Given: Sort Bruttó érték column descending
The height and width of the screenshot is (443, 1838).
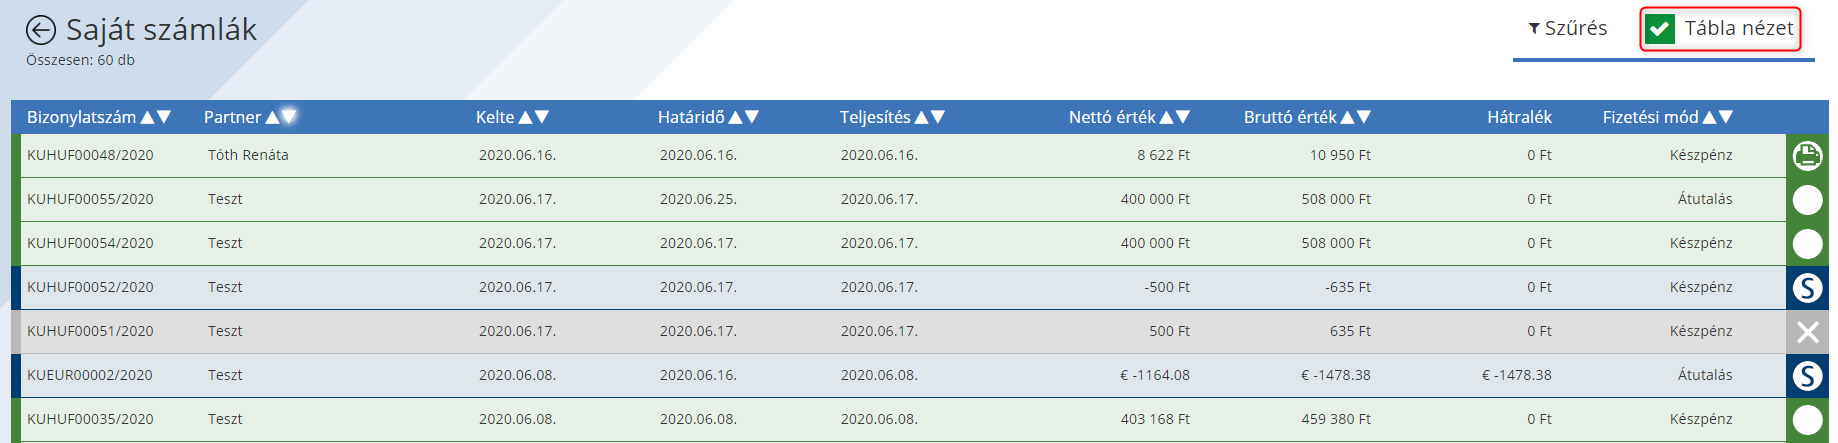Looking at the screenshot, I should (1363, 117).
